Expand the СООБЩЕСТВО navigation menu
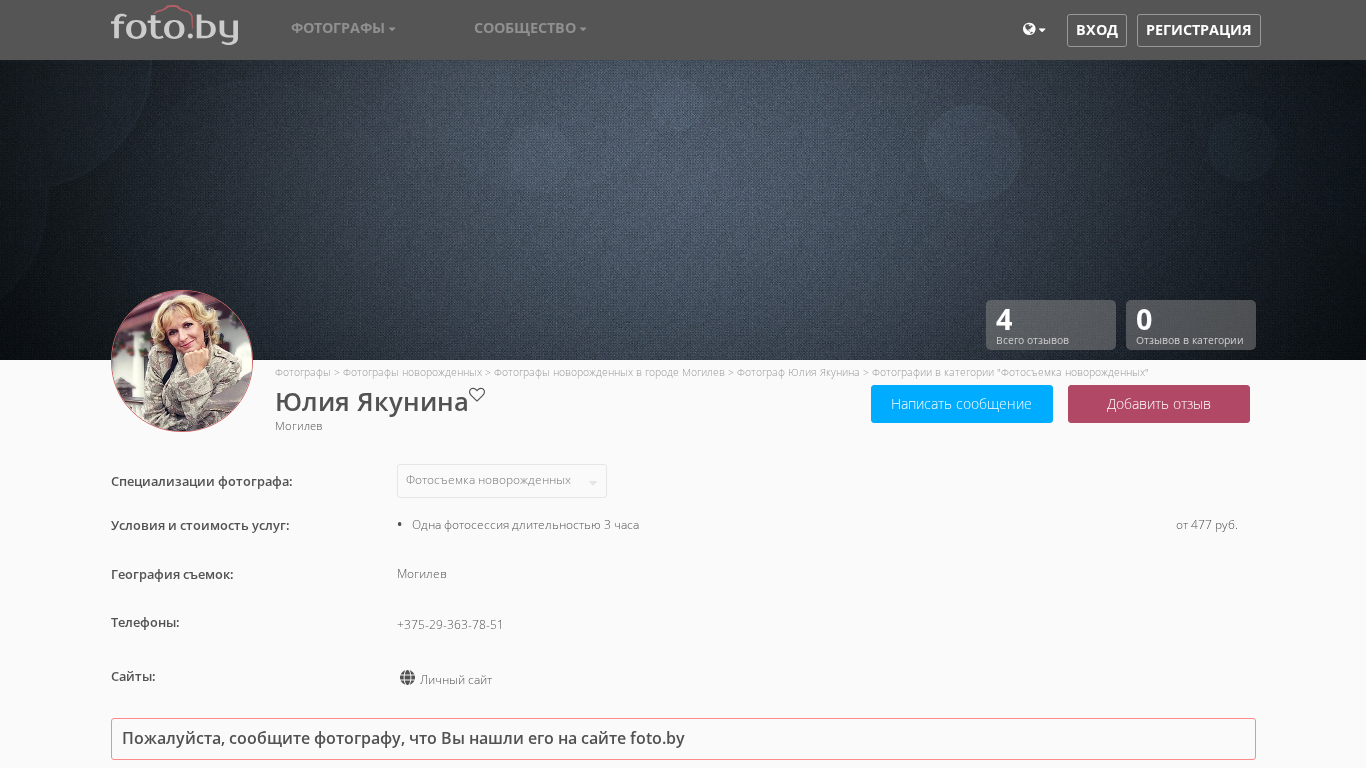Image resolution: width=1366 pixels, height=768 pixels. click(x=530, y=28)
